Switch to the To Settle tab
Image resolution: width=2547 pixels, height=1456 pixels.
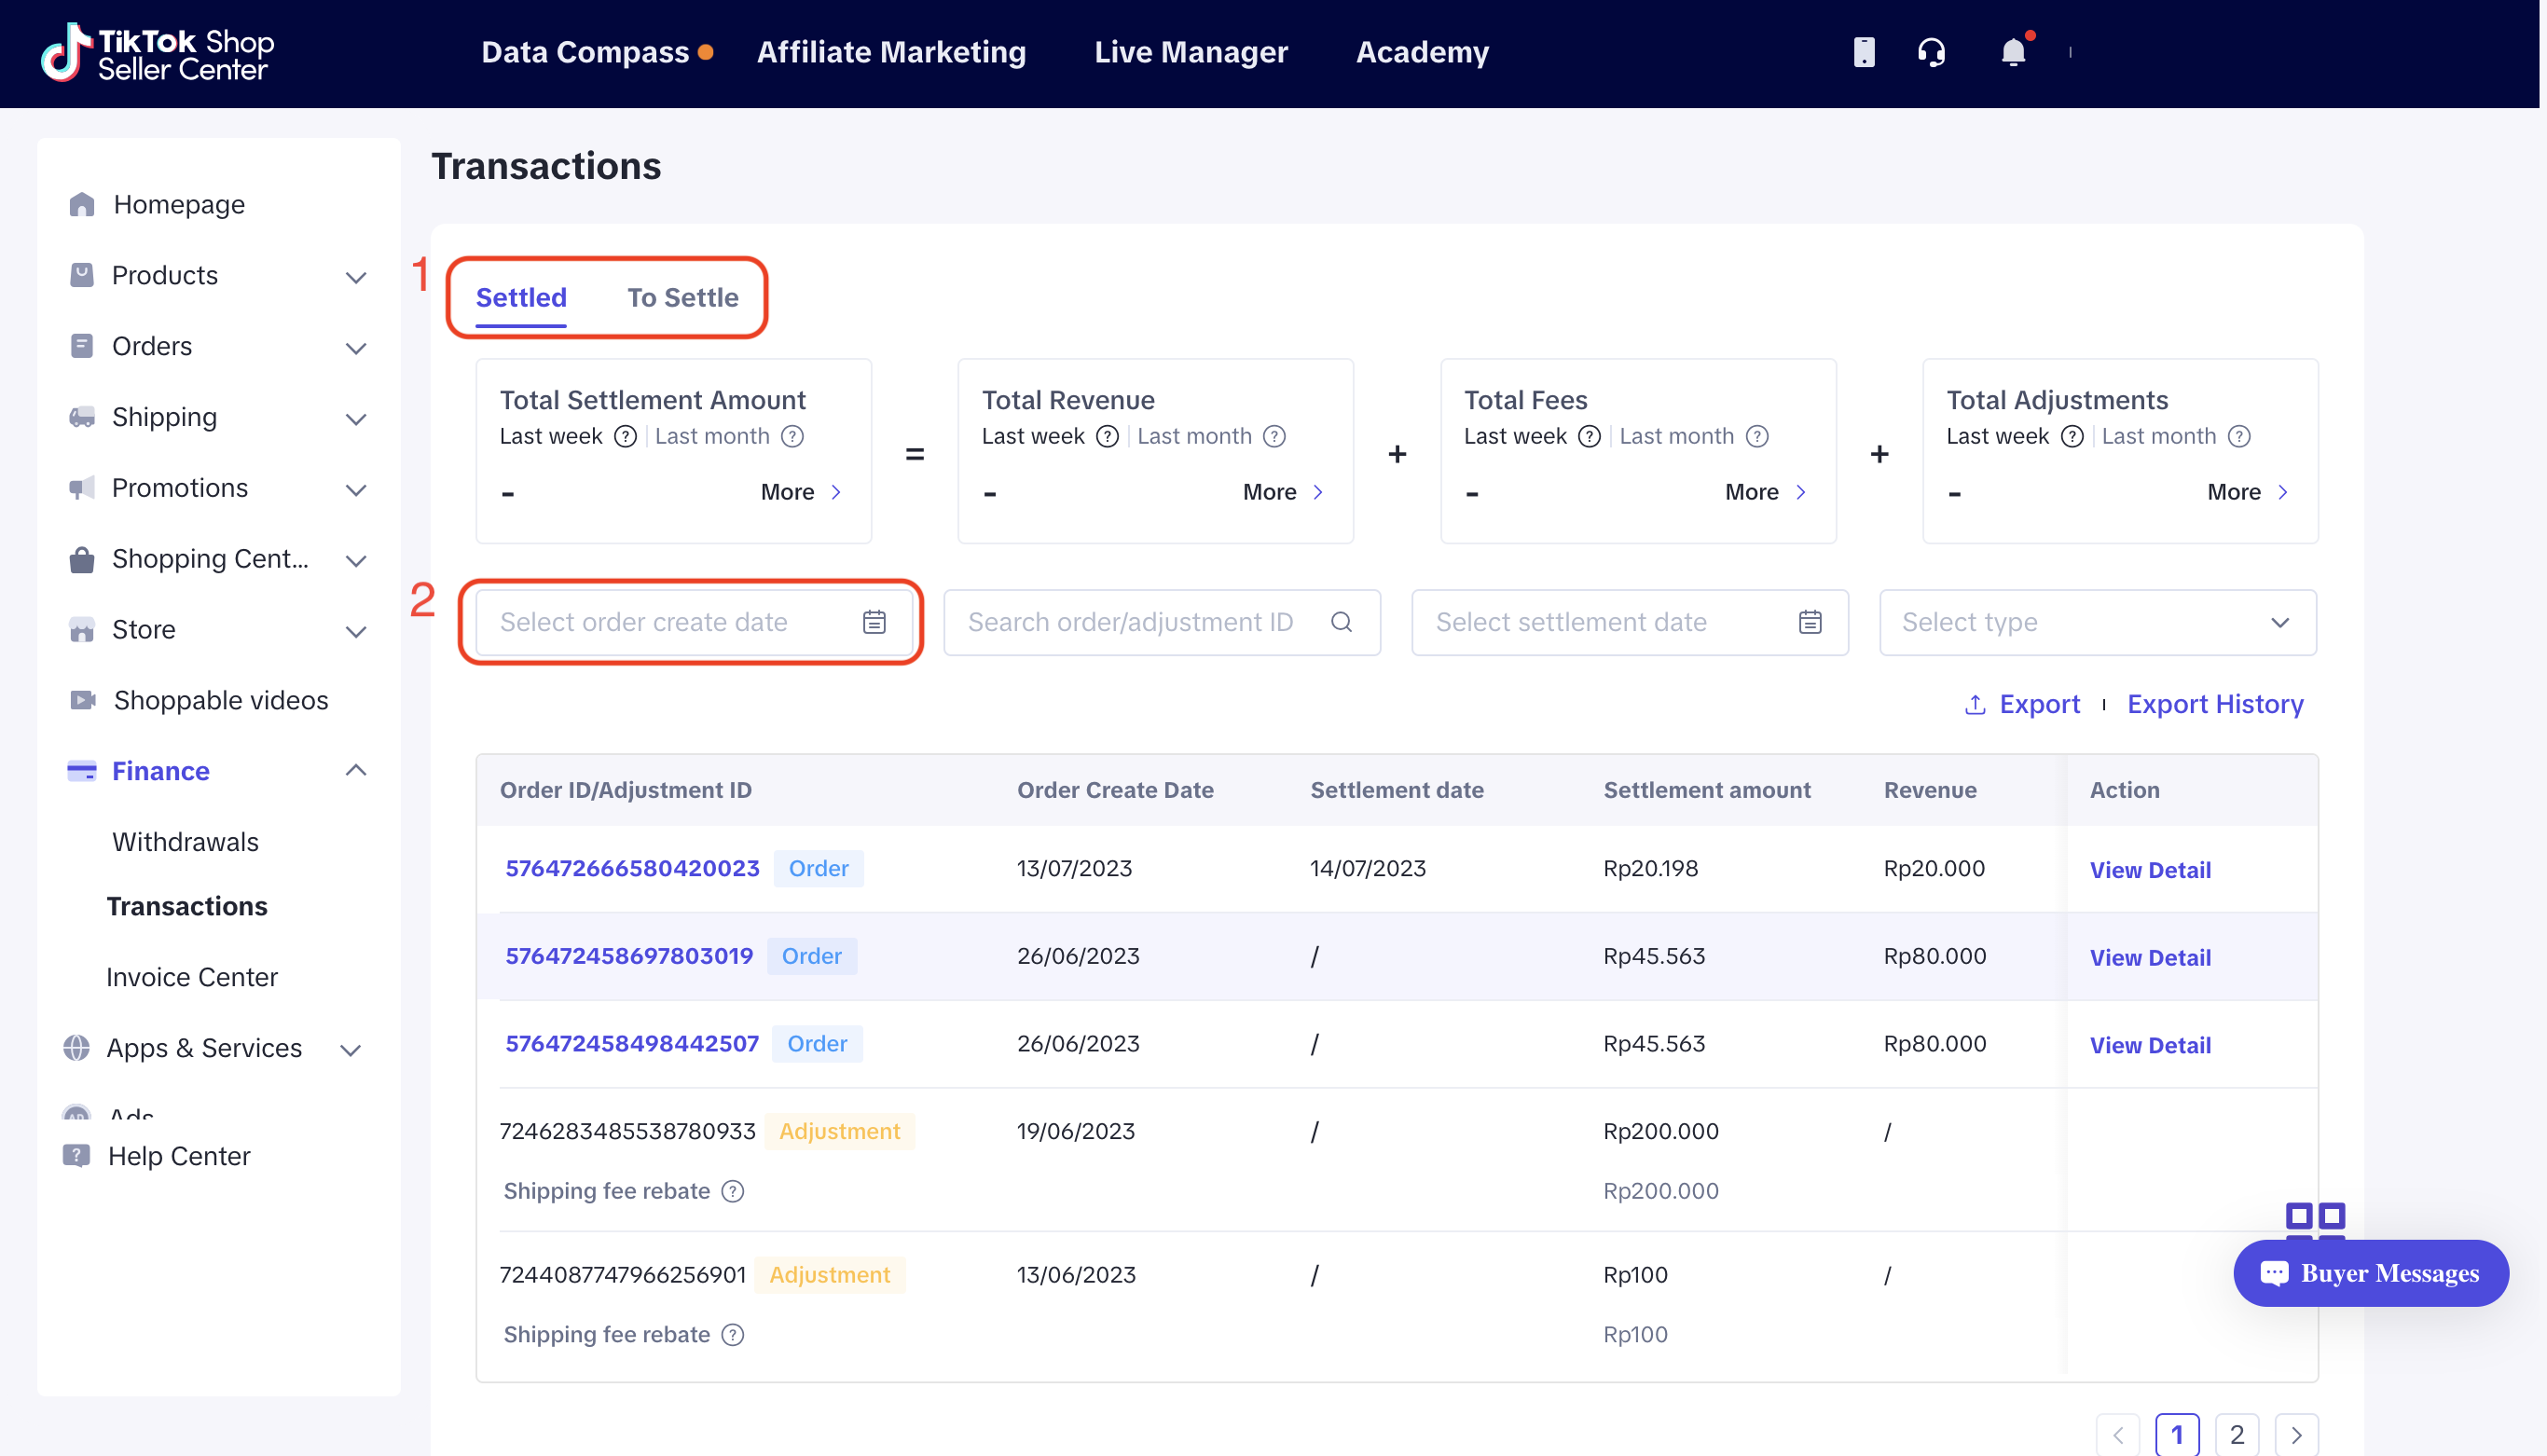(x=683, y=298)
